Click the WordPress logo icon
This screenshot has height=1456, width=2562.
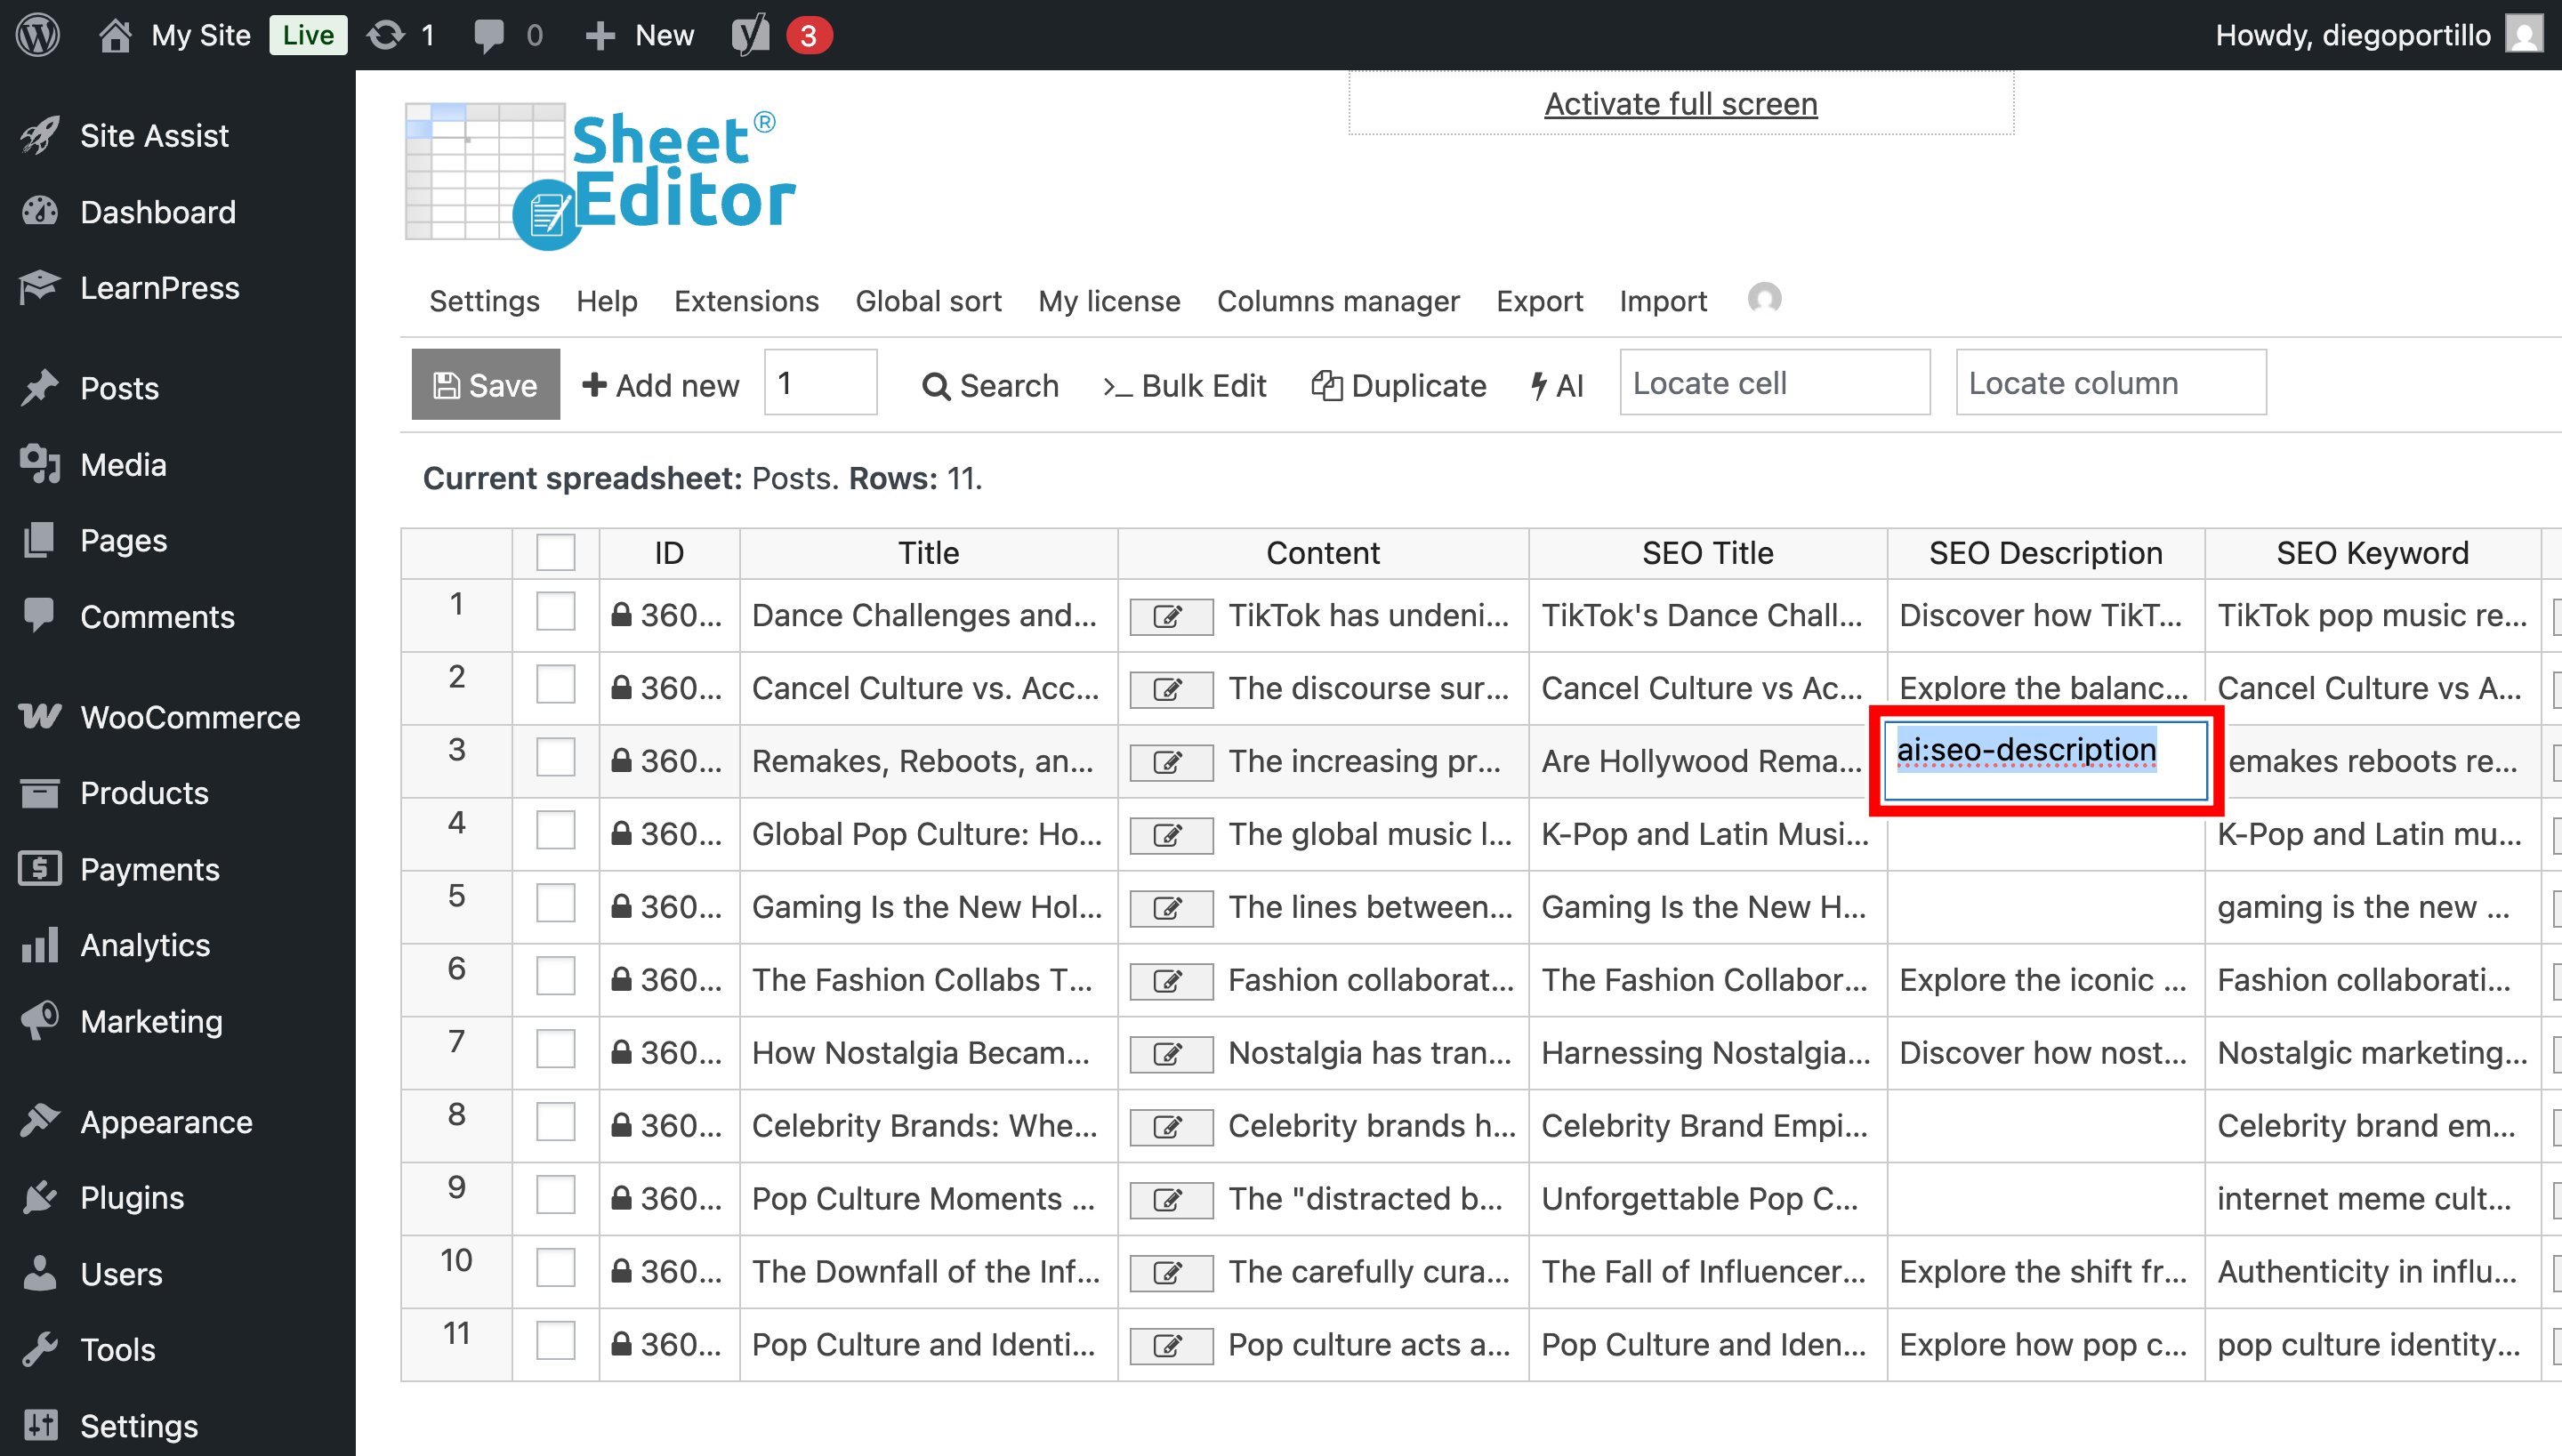coord(38,35)
